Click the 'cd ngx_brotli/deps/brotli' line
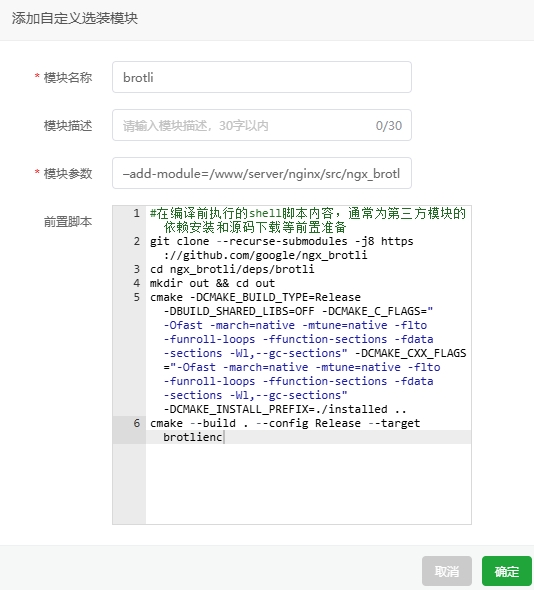Image resolution: width=534 pixels, height=590 pixels. pos(232,269)
